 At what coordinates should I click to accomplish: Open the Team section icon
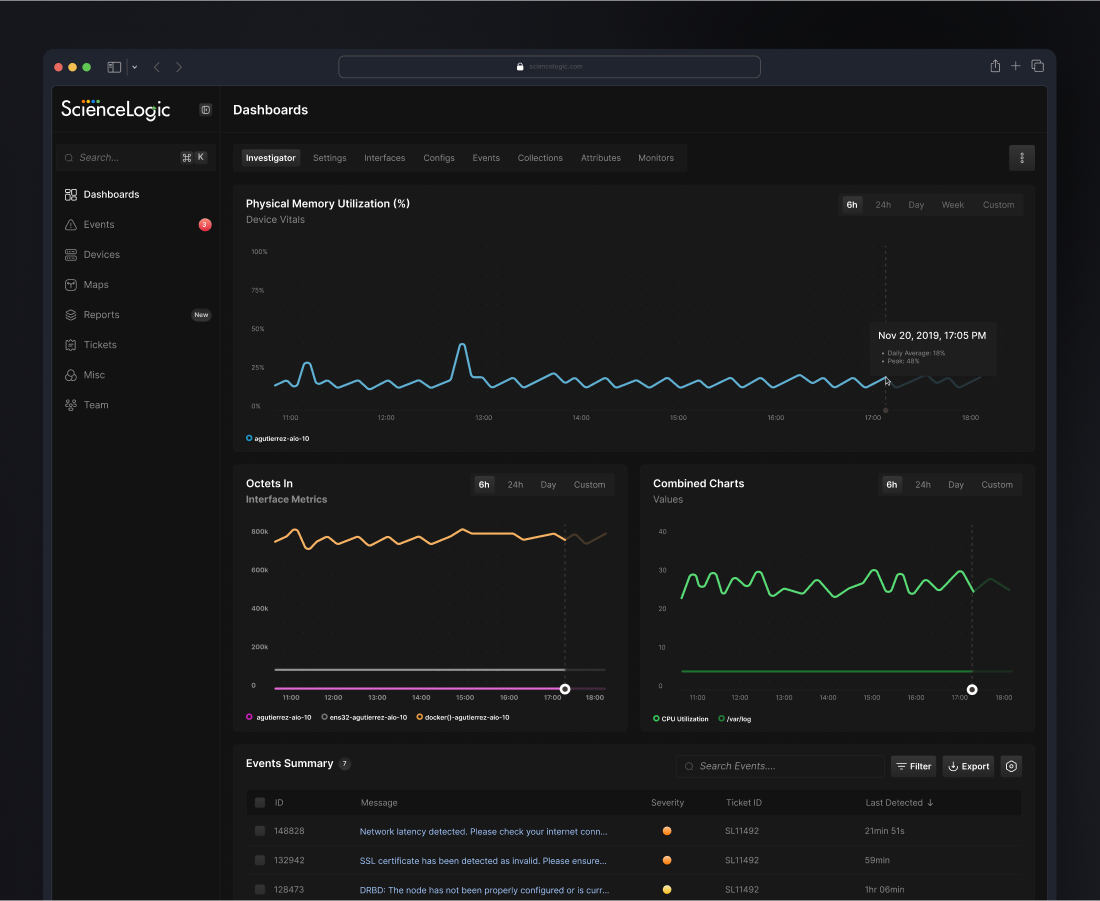[x=71, y=405]
